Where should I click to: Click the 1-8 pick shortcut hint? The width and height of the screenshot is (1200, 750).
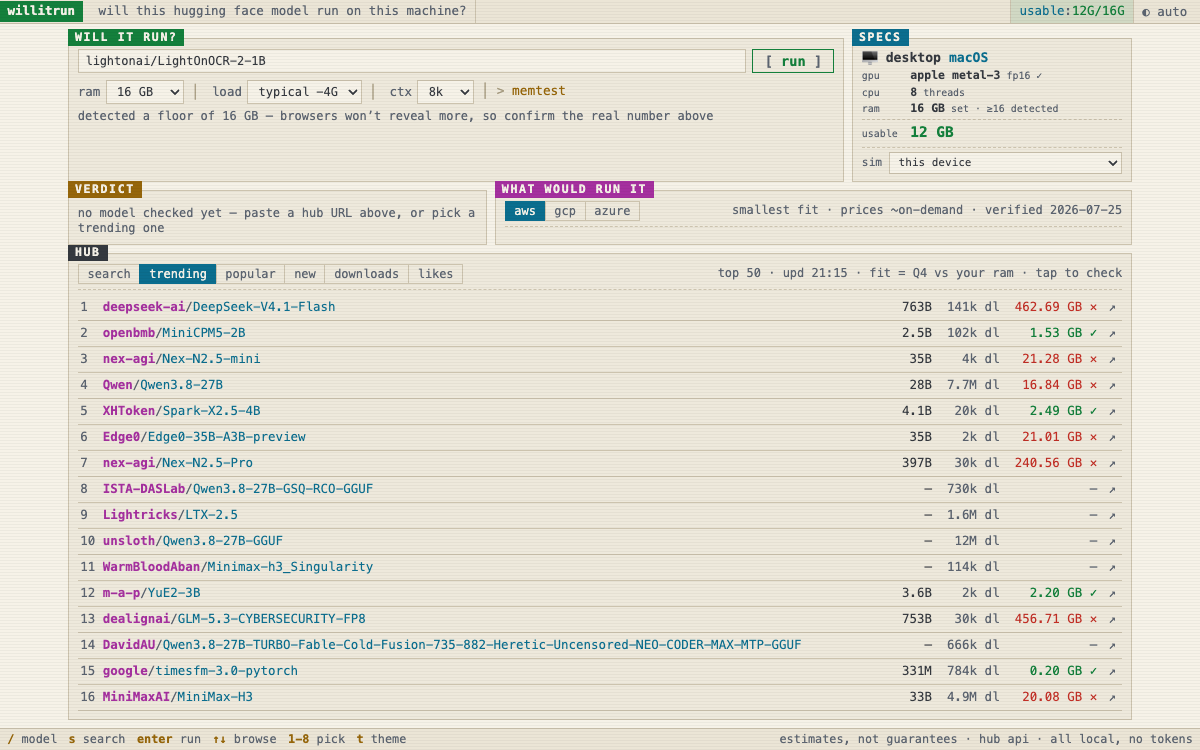pos(316,739)
